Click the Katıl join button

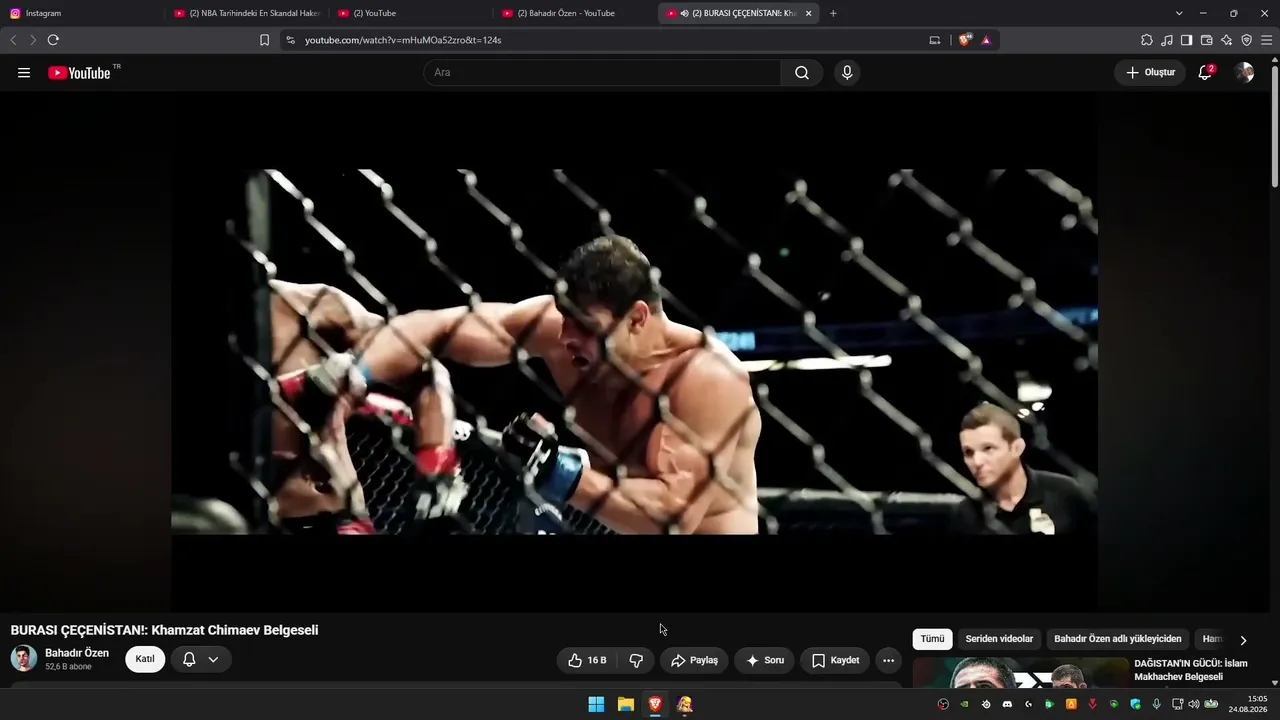tap(145, 659)
